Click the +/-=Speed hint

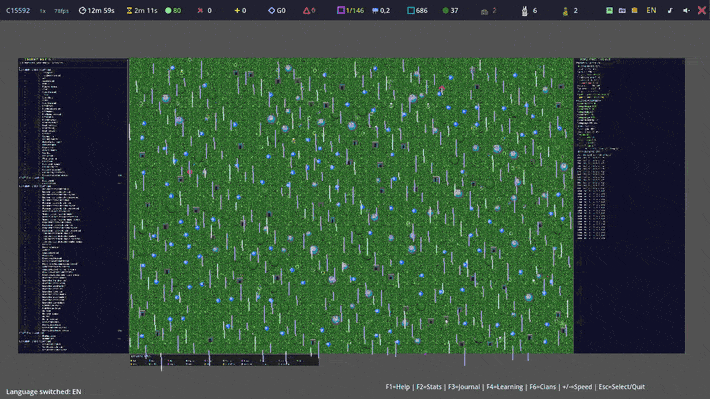point(577,387)
